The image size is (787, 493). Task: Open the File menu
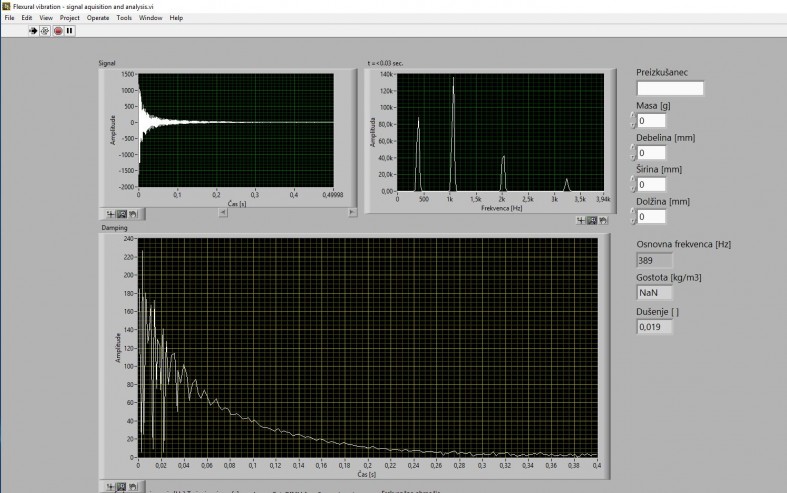pyautogui.click(x=10, y=18)
